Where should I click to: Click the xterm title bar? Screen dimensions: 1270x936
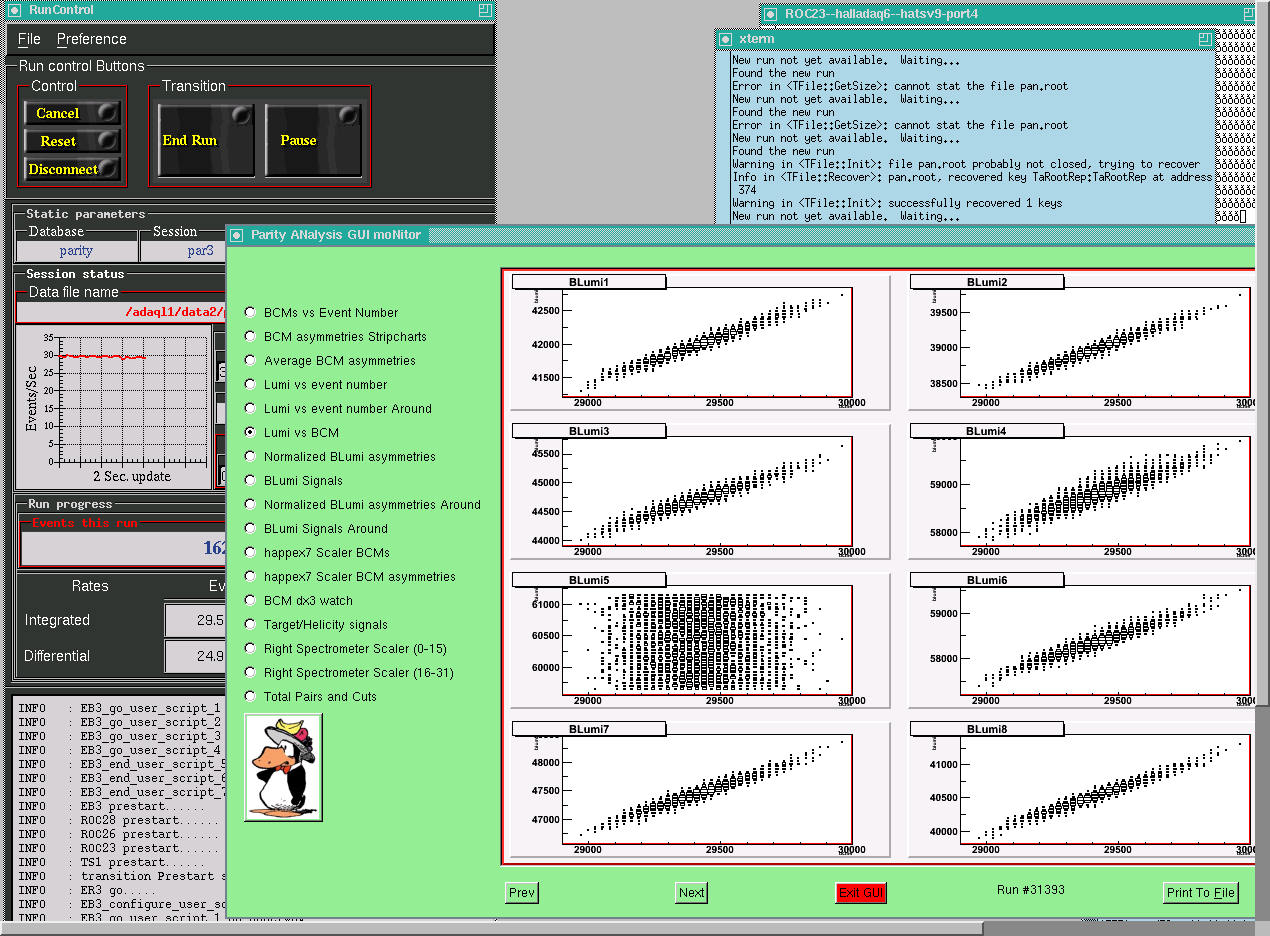pos(965,39)
